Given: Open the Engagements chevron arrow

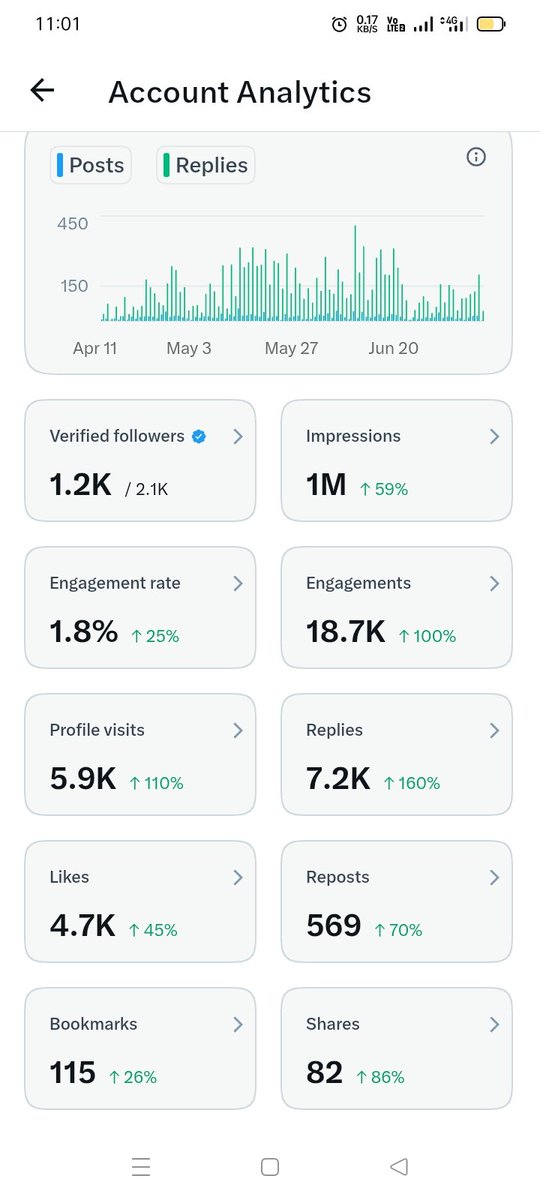Looking at the screenshot, I should coord(494,584).
